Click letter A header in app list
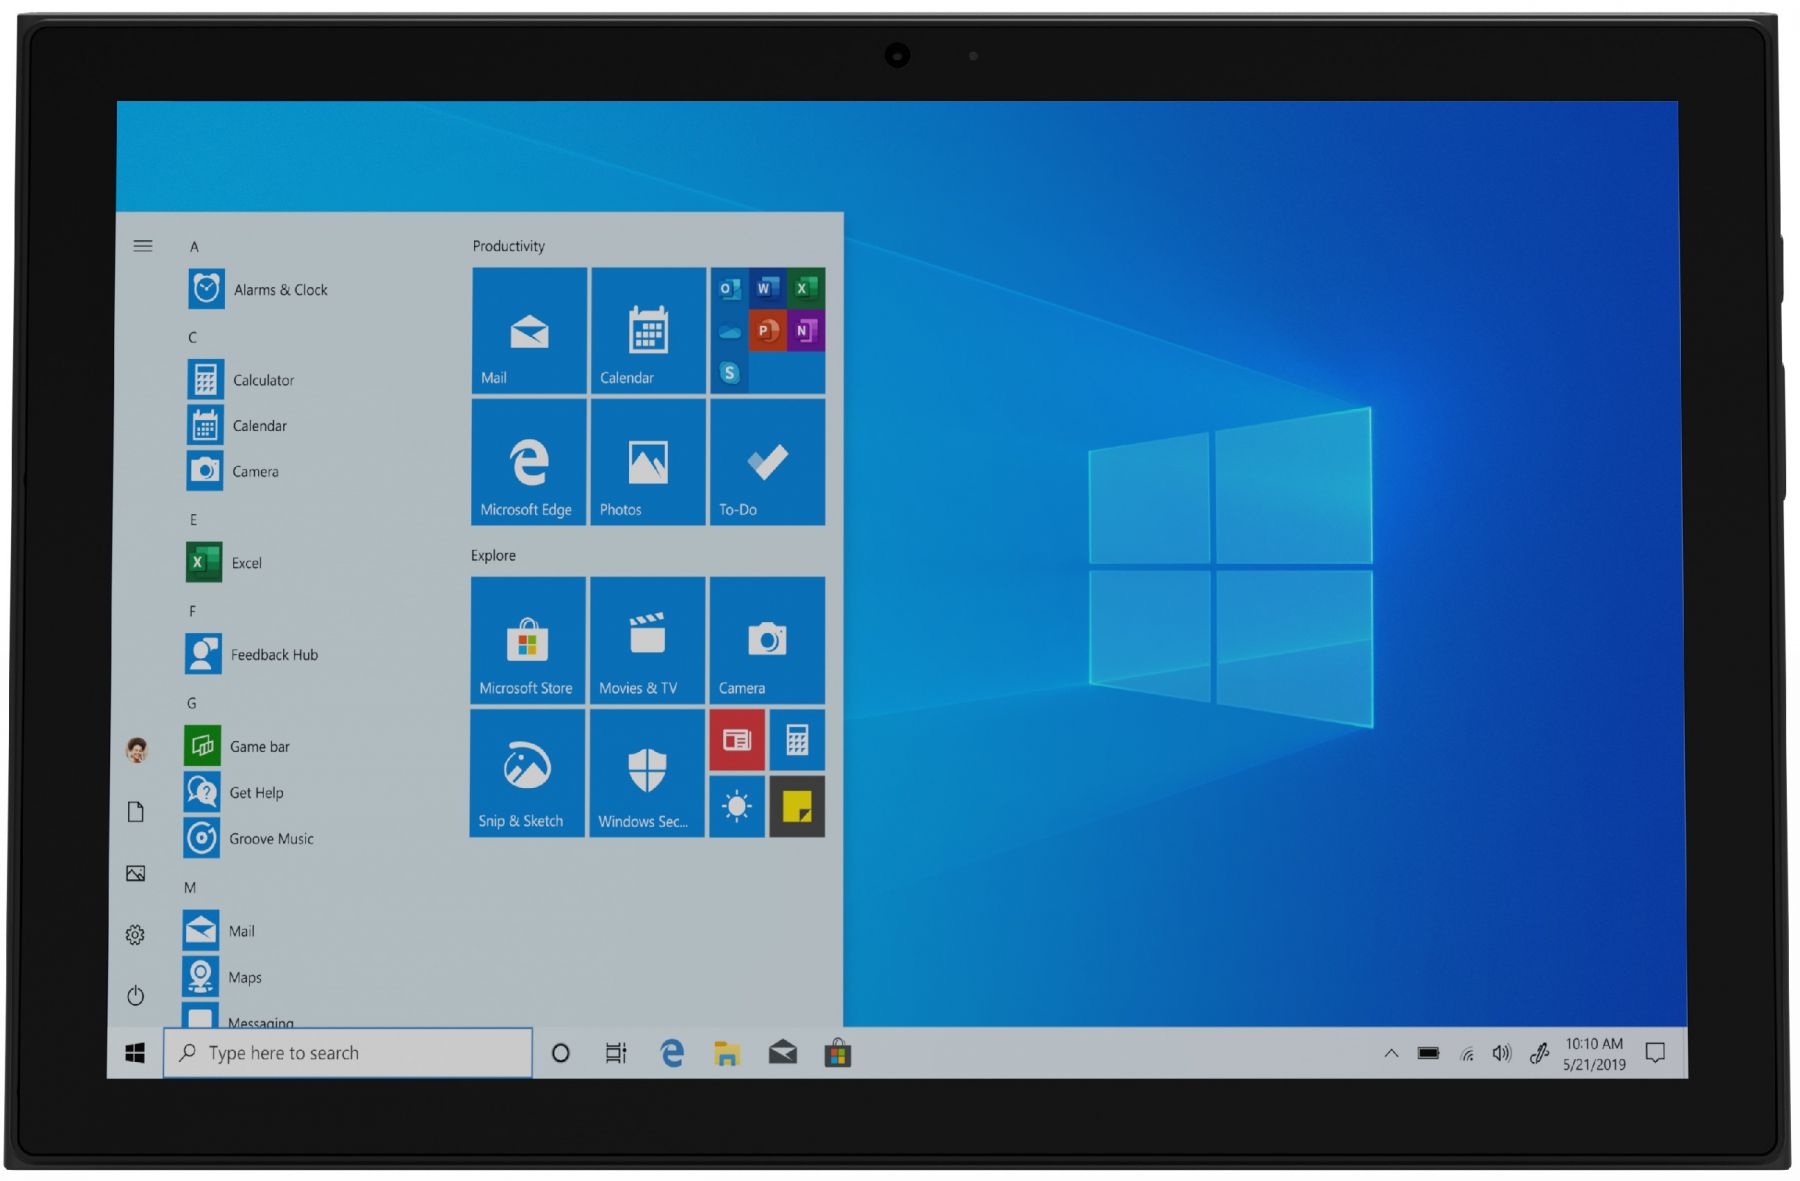Image resolution: width=1800 pixels, height=1181 pixels. pyautogui.click(x=194, y=246)
